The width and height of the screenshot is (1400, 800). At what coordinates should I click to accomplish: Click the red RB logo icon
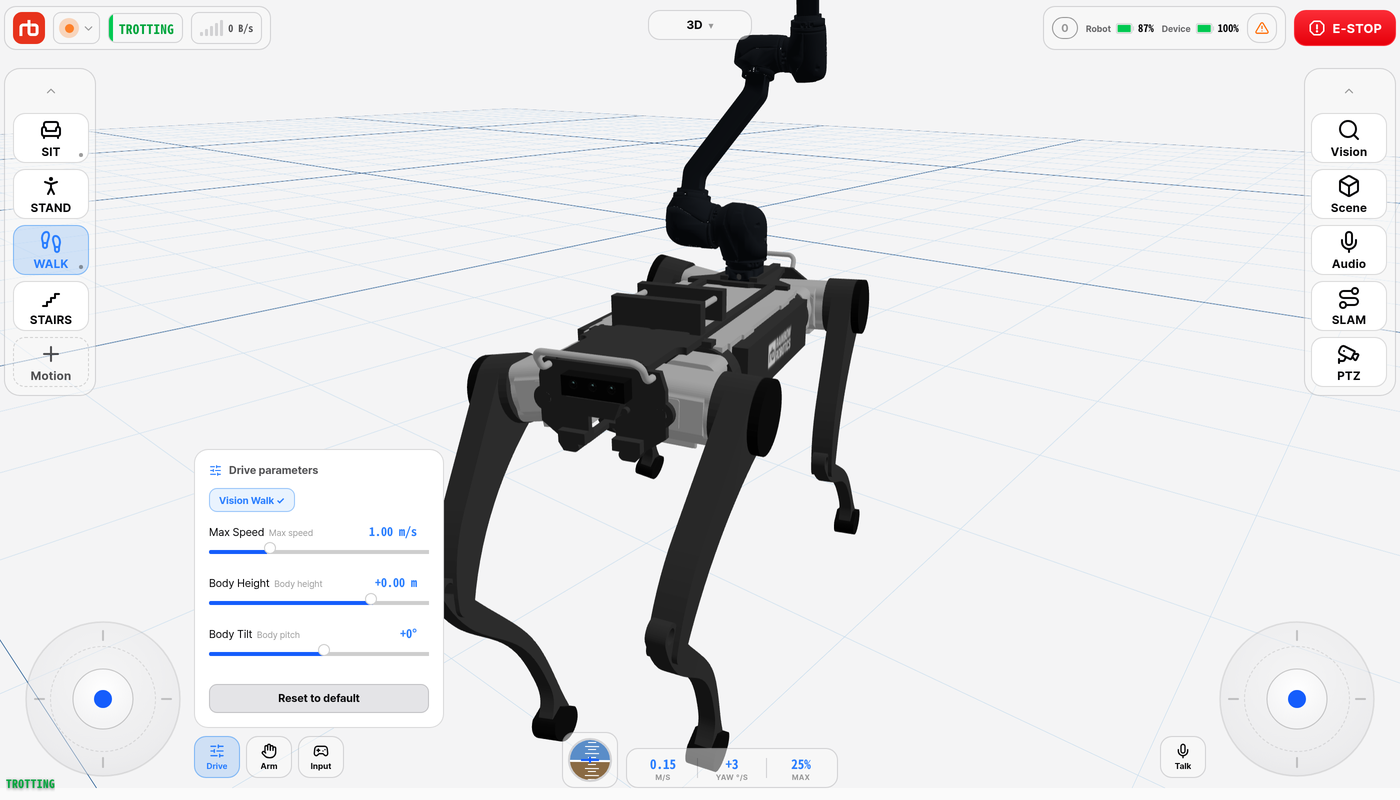tap(29, 28)
